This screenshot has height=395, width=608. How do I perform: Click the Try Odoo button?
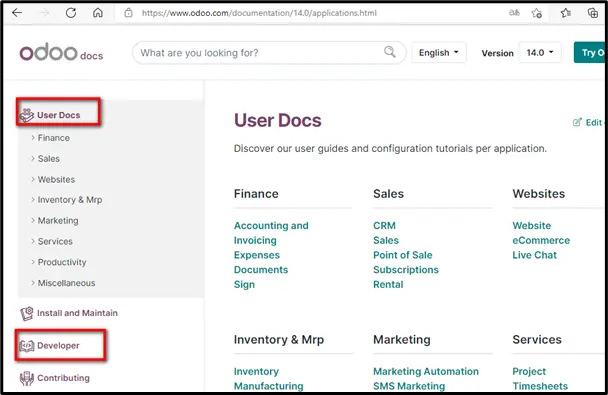point(590,52)
